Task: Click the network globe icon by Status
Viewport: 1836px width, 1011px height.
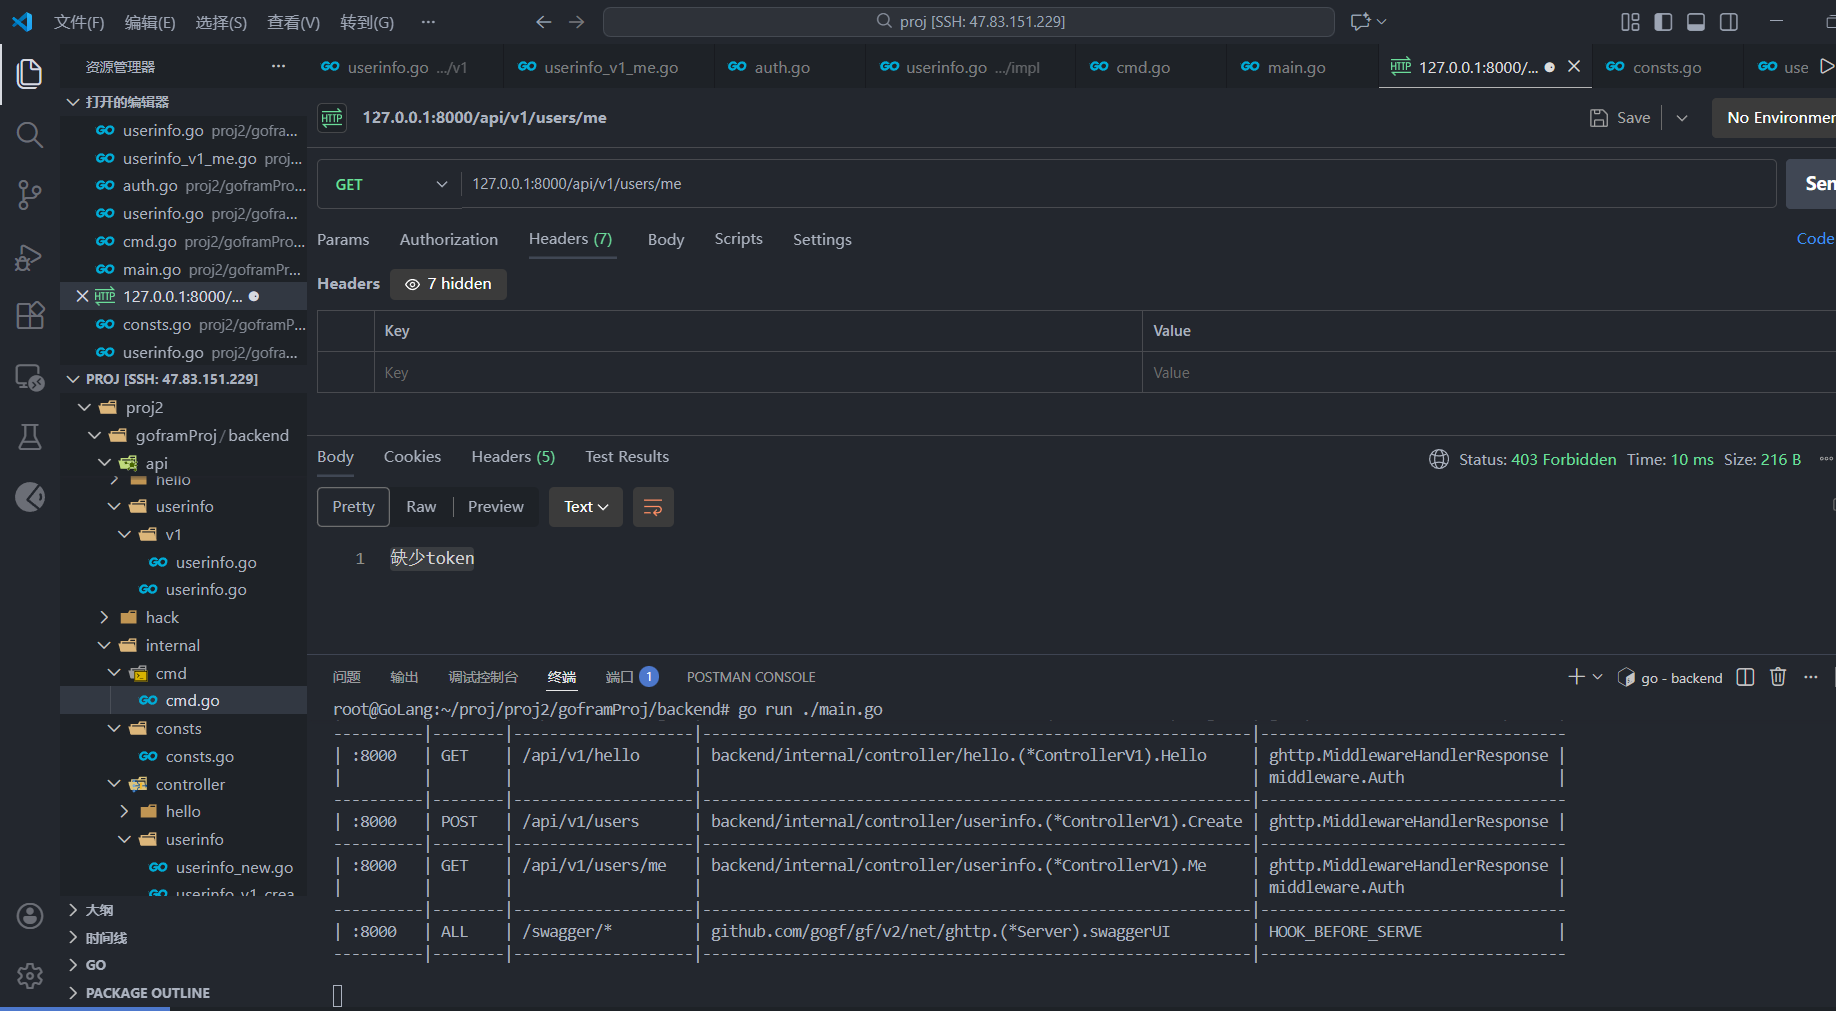Action: [x=1439, y=459]
